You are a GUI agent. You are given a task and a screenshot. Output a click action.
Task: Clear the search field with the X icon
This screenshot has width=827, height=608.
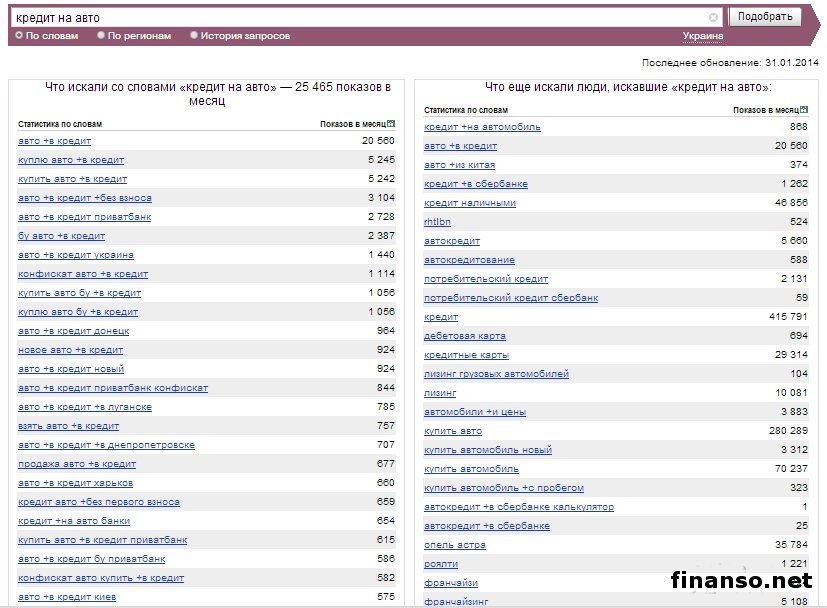713,17
